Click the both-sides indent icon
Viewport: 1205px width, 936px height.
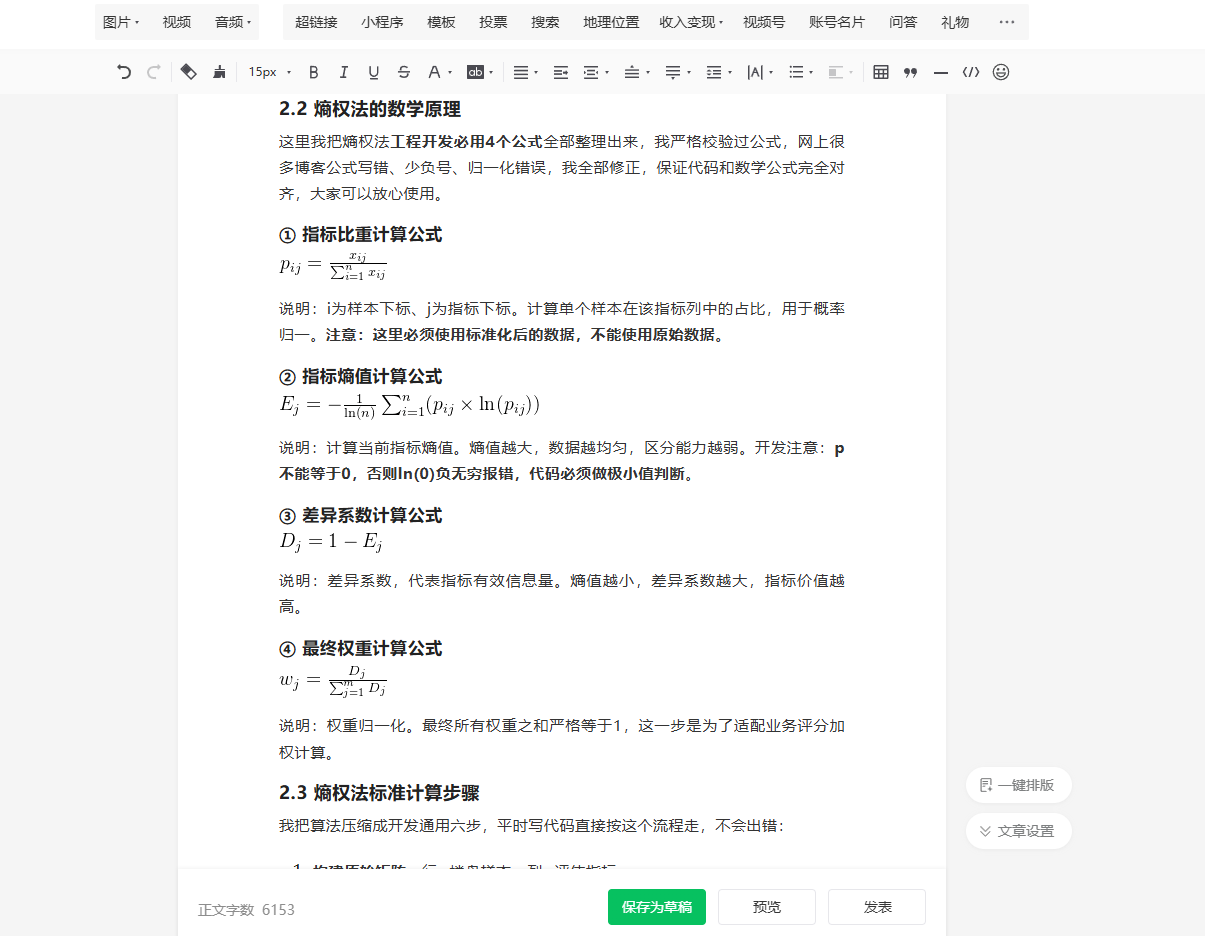point(591,72)
